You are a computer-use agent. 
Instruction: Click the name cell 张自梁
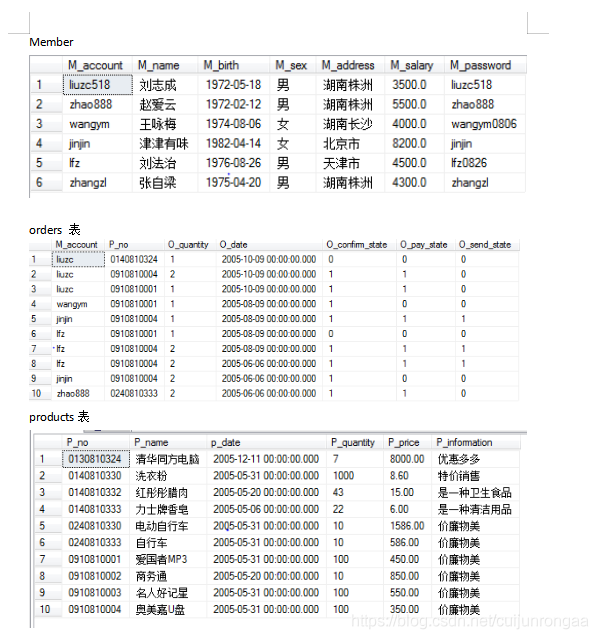(158, 183)
